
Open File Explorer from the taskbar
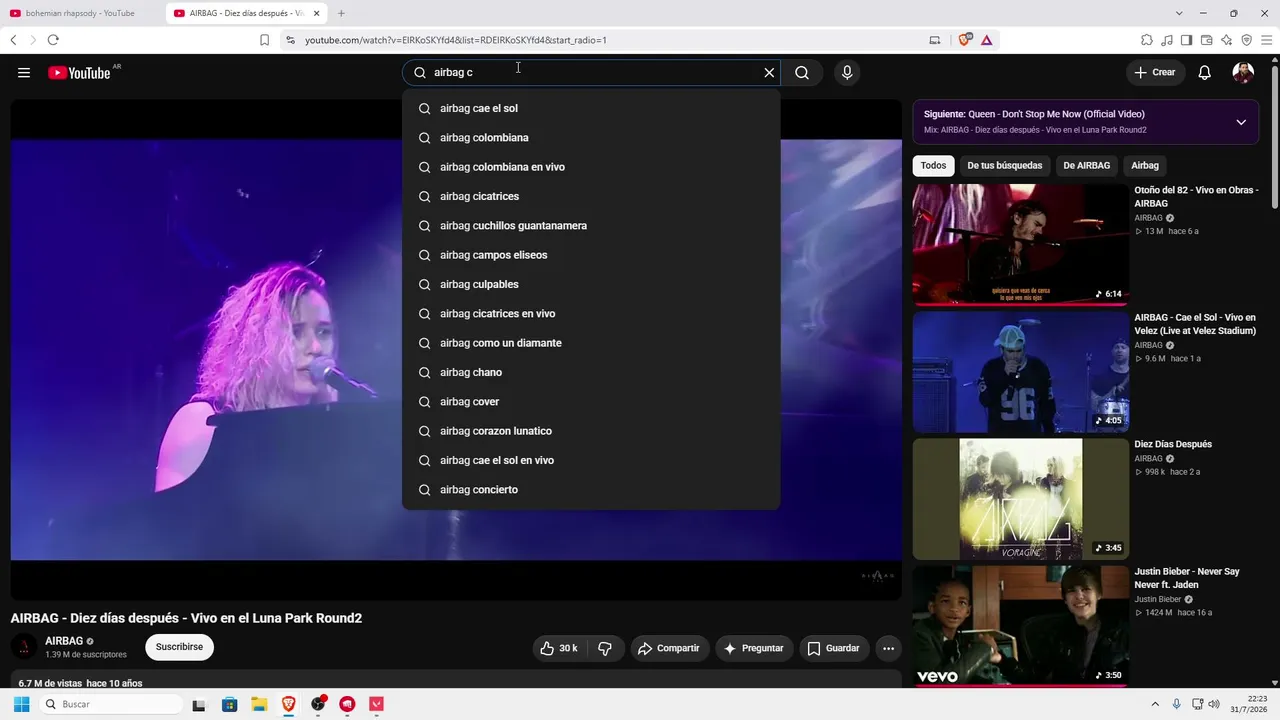(259, 704)
